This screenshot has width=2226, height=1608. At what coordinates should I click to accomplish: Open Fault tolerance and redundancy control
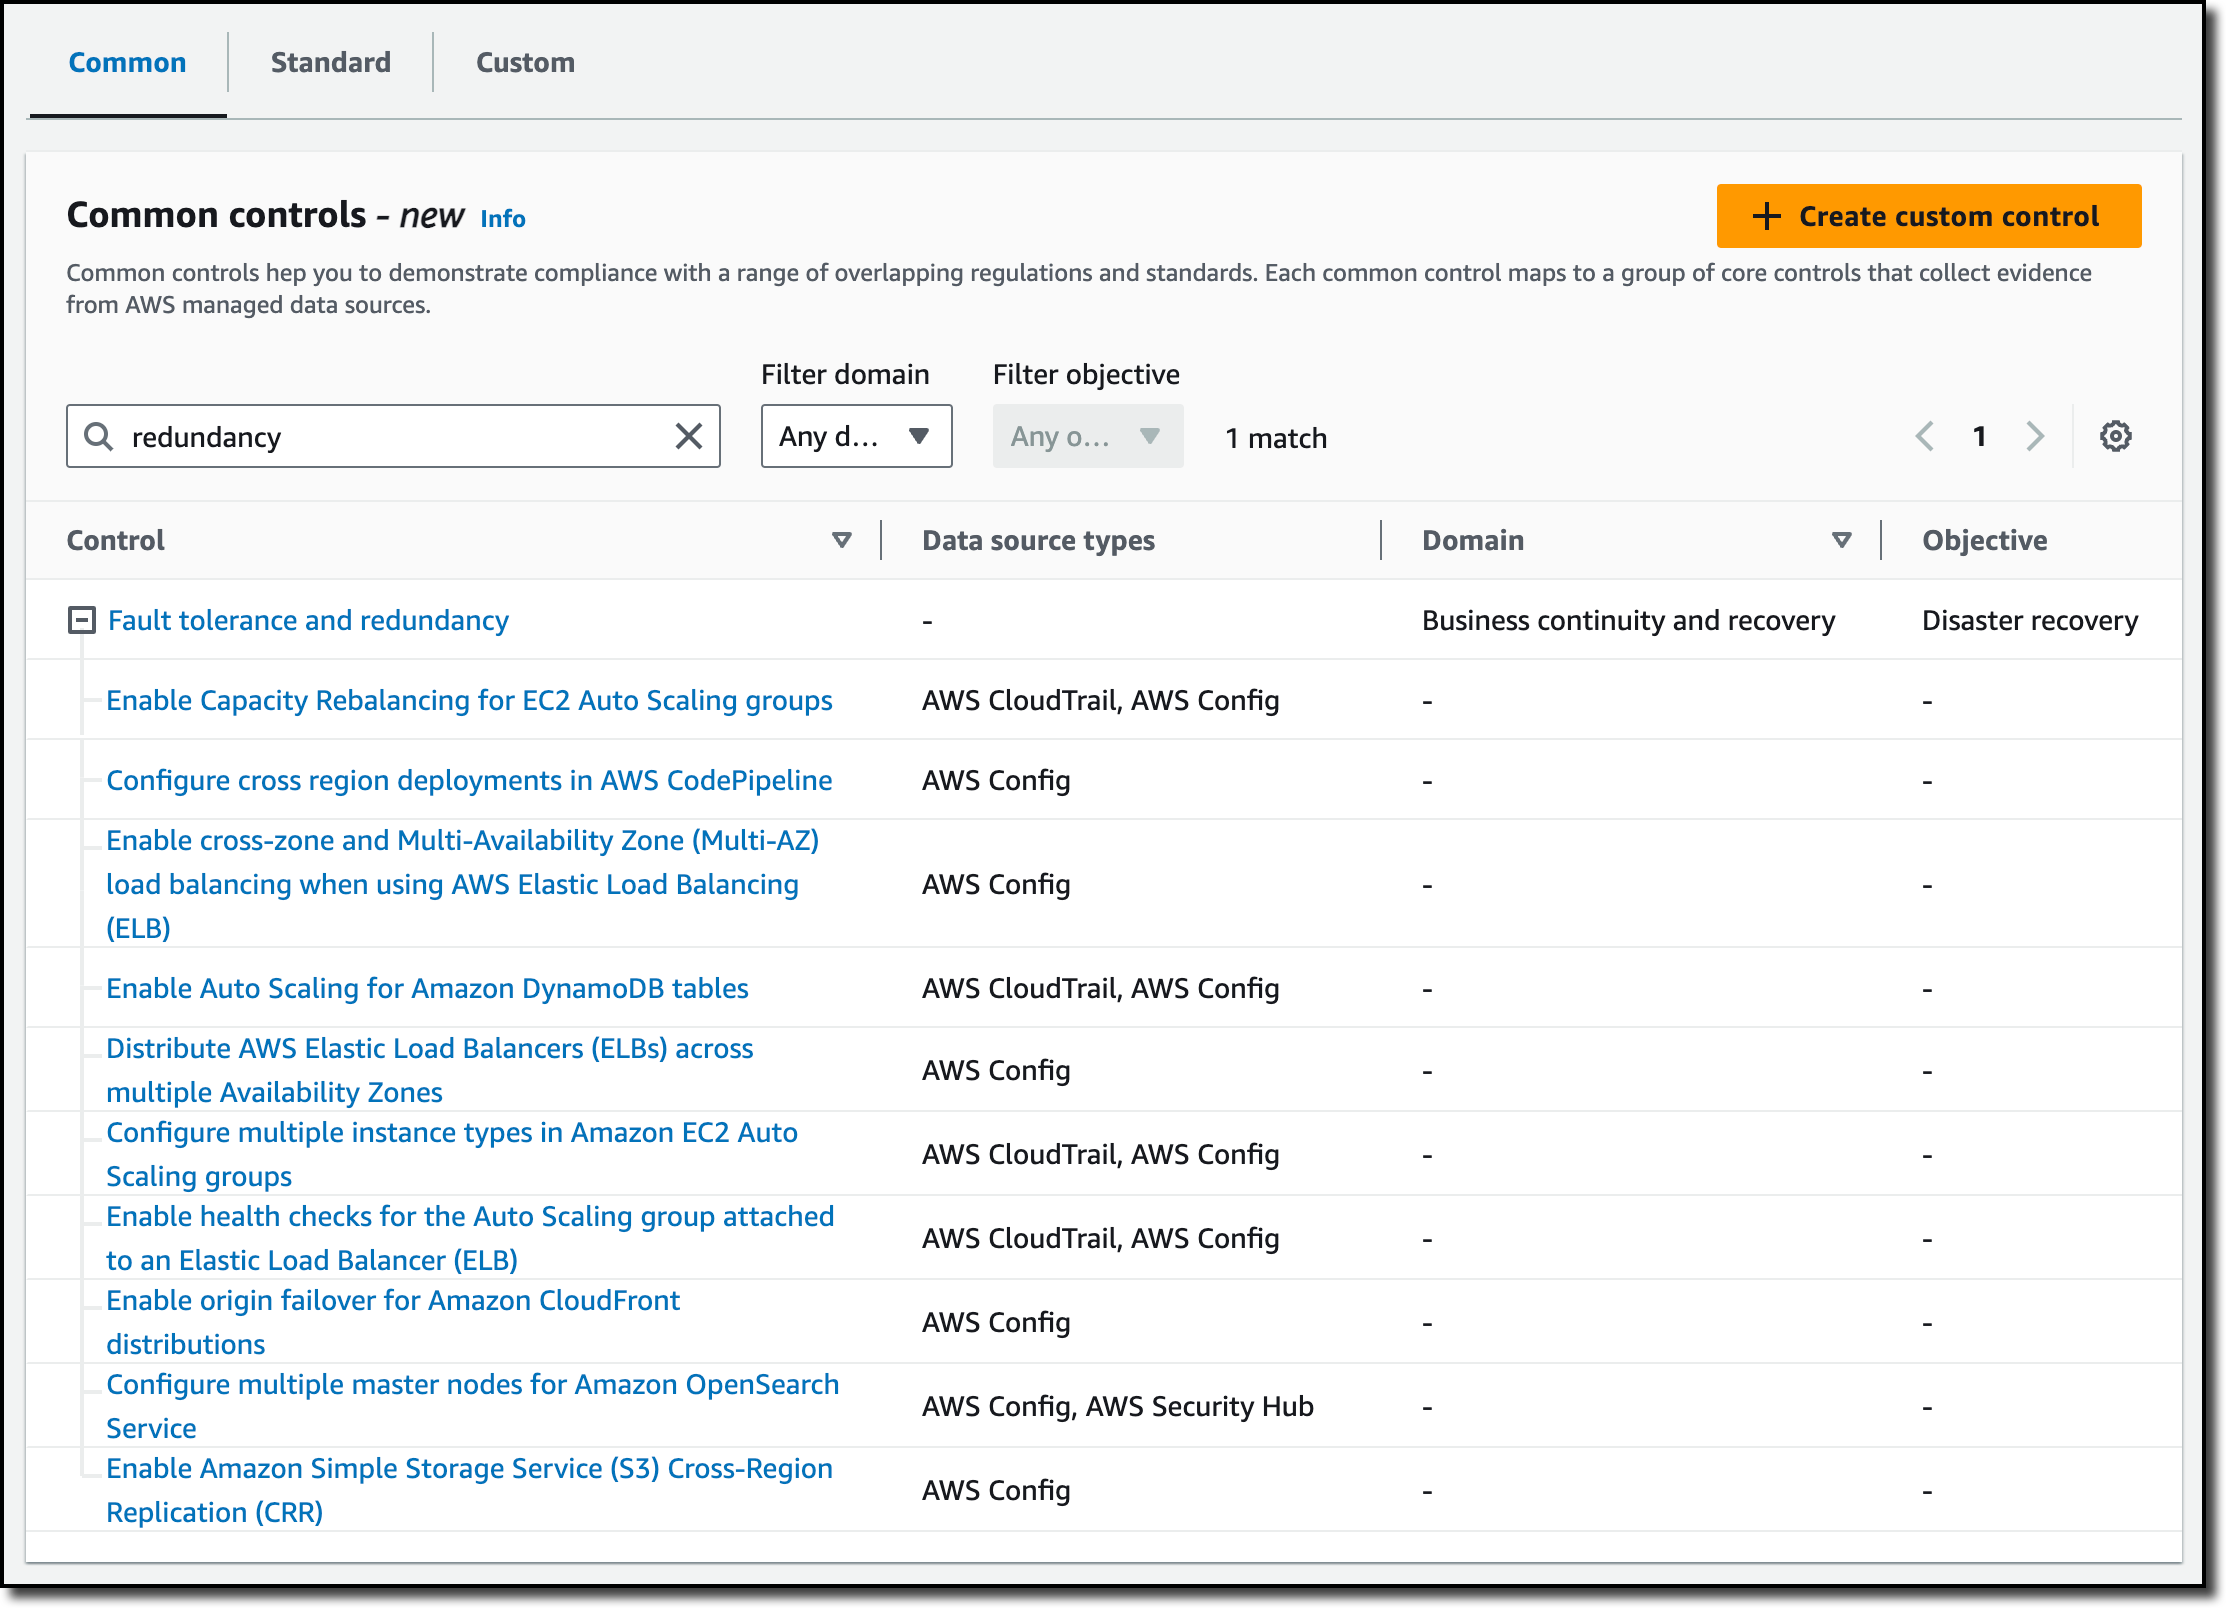click(x=308, y=620)
